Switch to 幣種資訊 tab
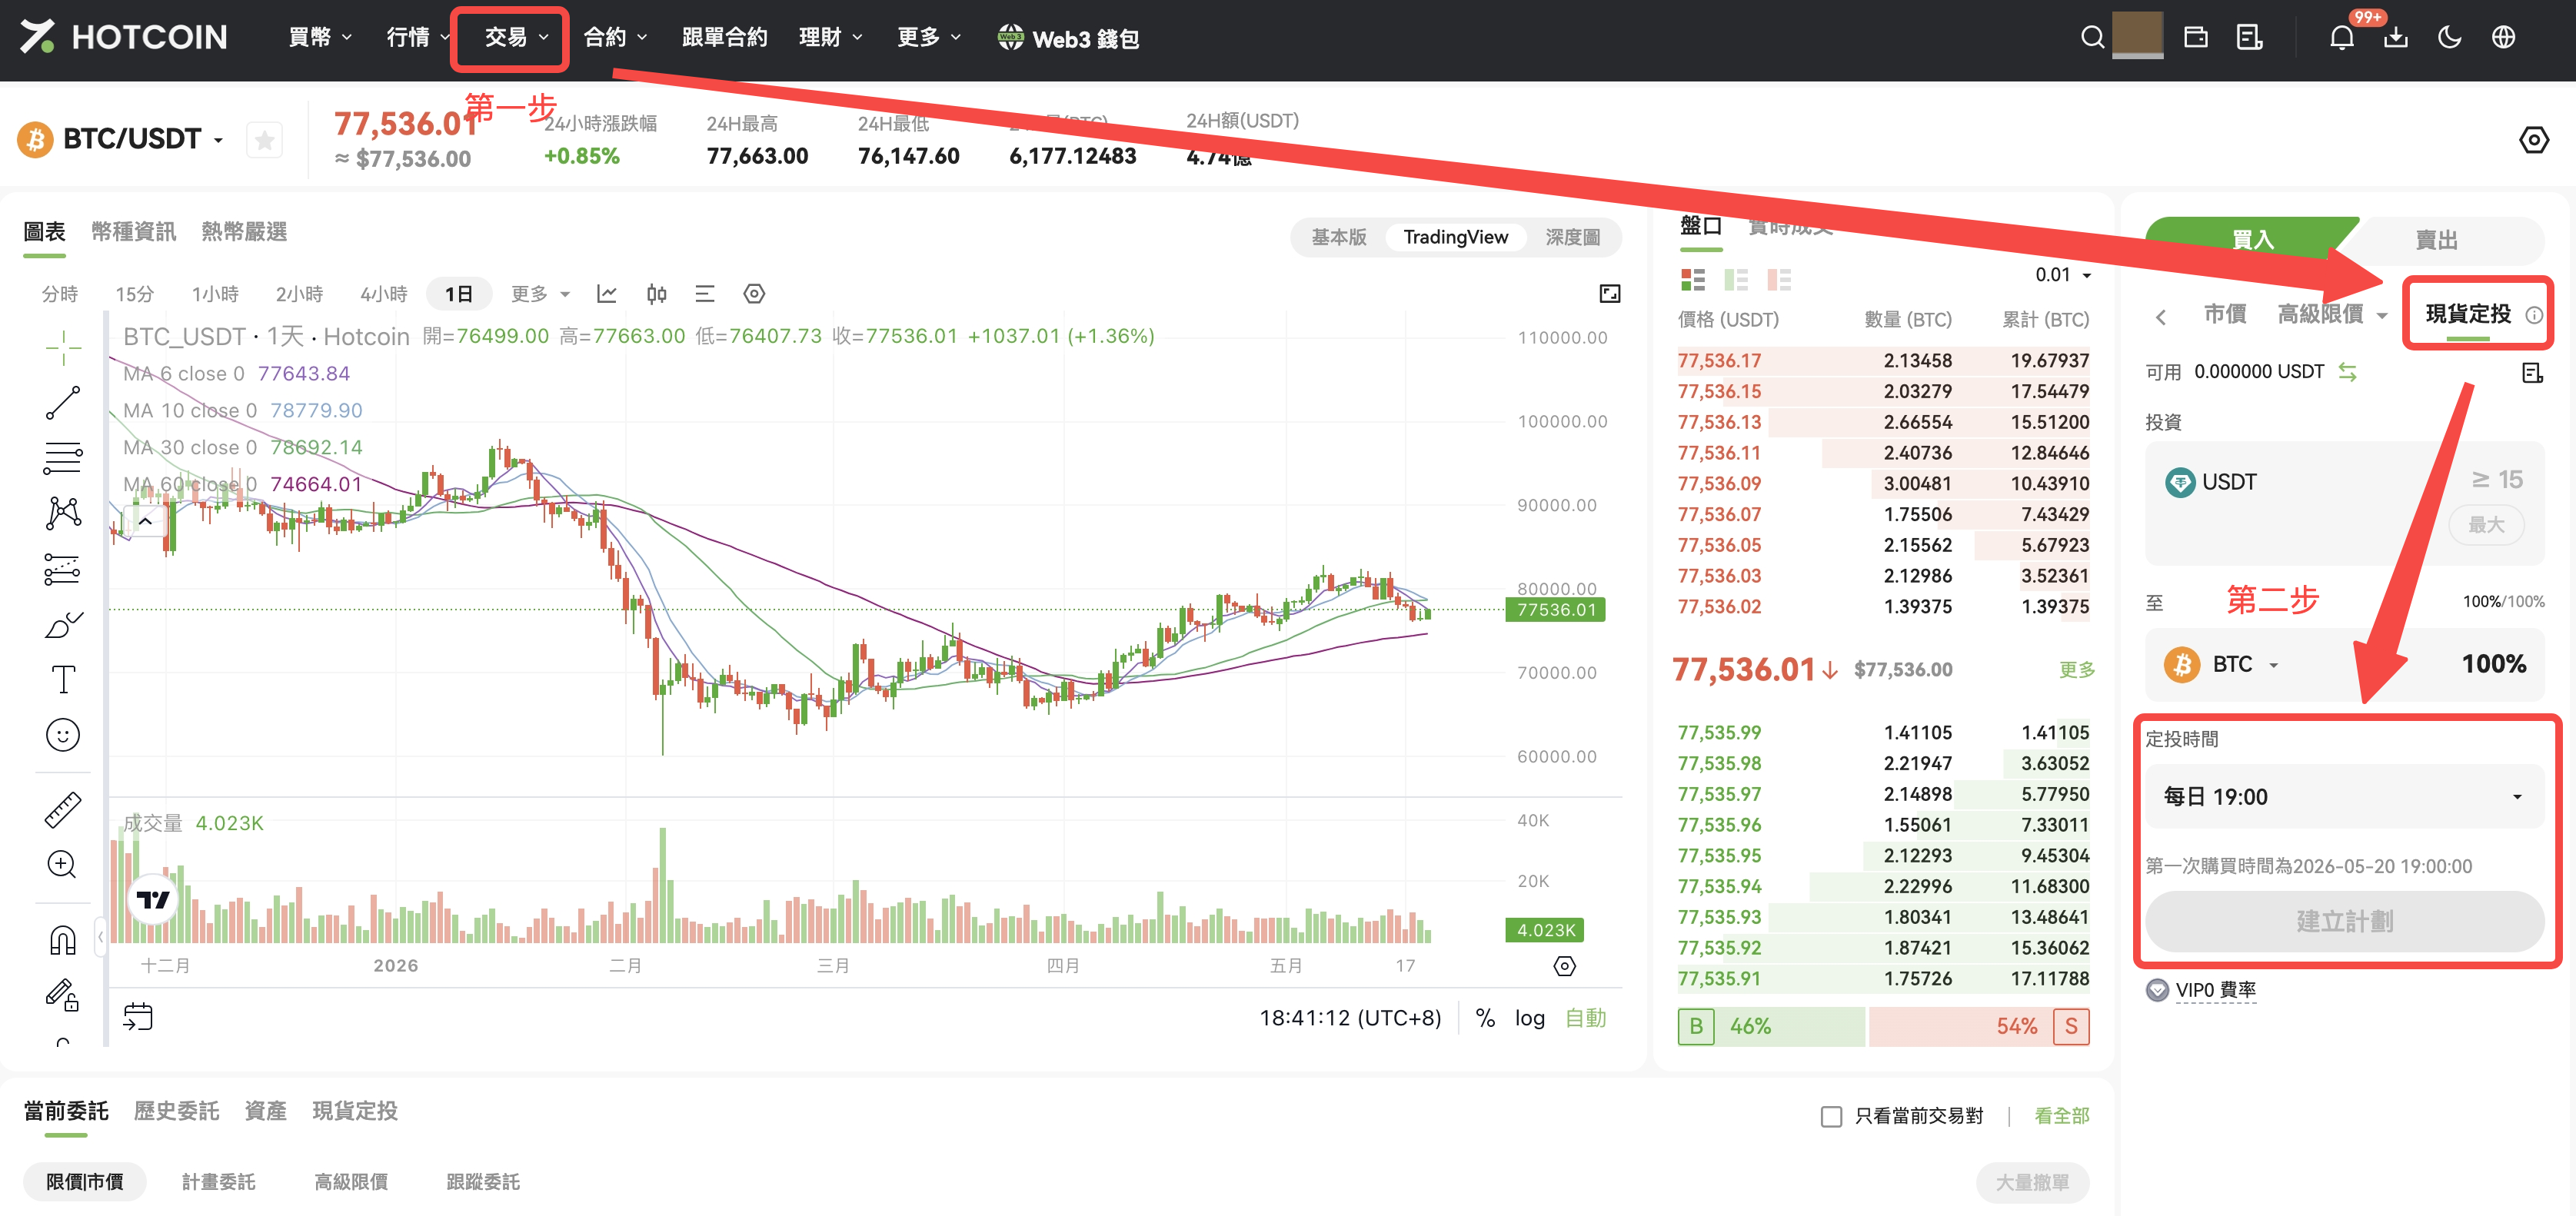The width and height of the screenshot is (2576, 1216). tap(133, 232)
